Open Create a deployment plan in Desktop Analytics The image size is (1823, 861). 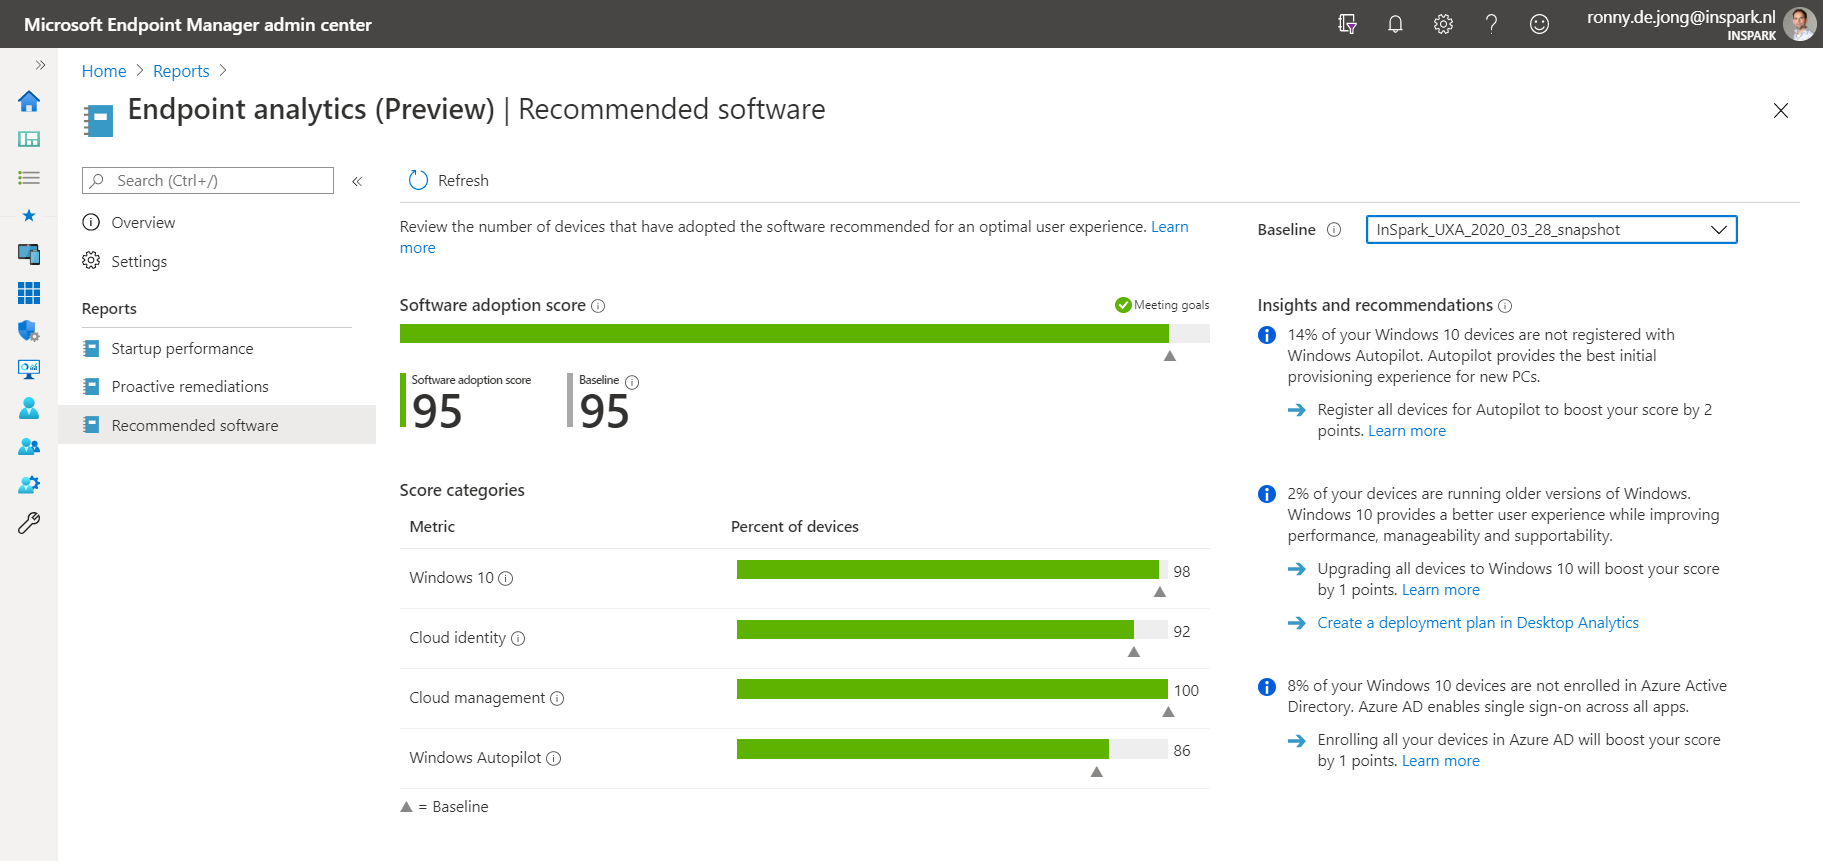(x=1478, y=622)
